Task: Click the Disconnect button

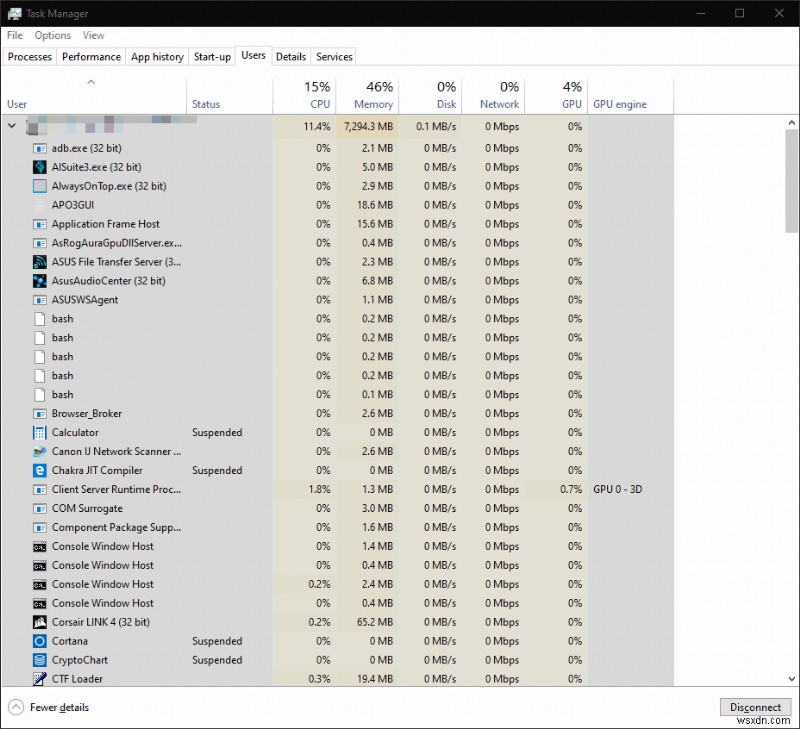Action: pos(755,707)
